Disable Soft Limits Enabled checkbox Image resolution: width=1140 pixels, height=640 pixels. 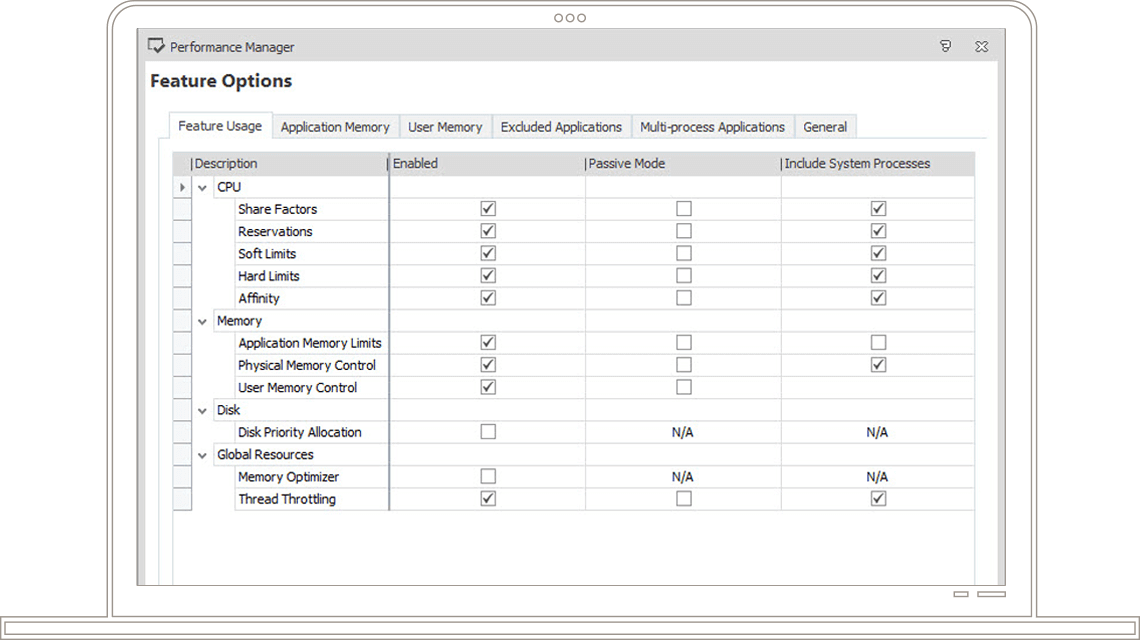click(x=488, y=253)
